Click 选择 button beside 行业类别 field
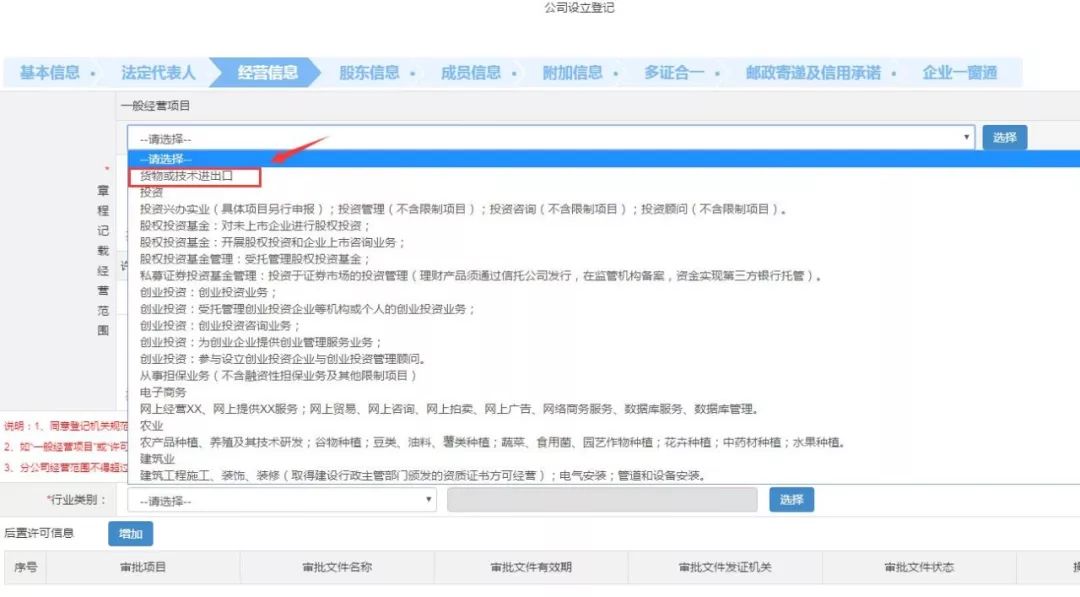The width and height of the screenshot is (1080, 597). pyautogui.click(x=791, y=500)
